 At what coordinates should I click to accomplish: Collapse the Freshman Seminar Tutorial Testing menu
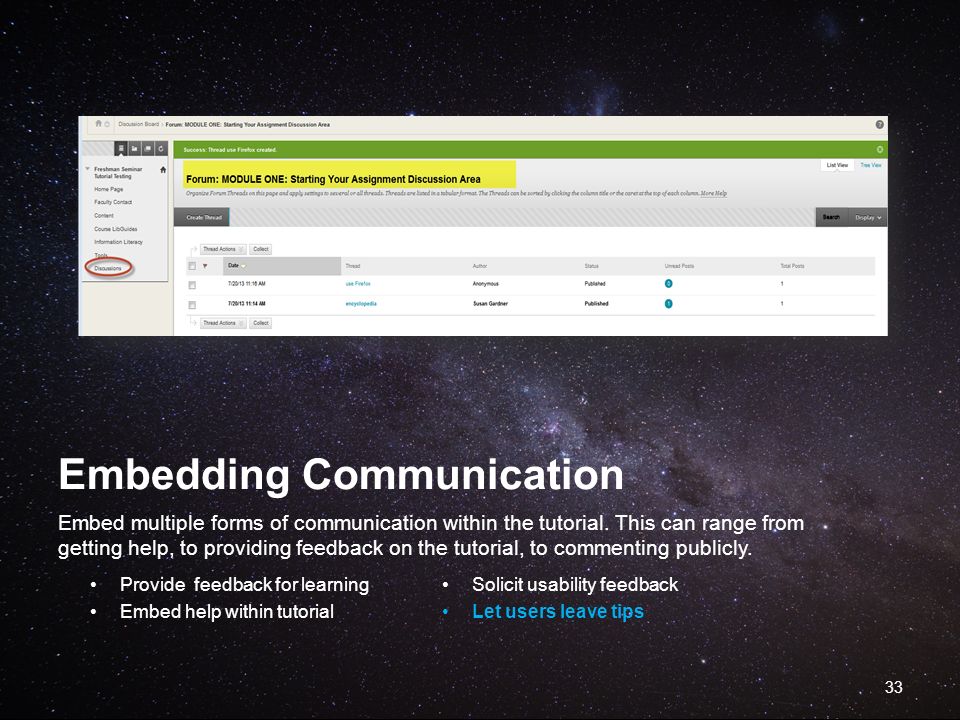coord(88,168)
